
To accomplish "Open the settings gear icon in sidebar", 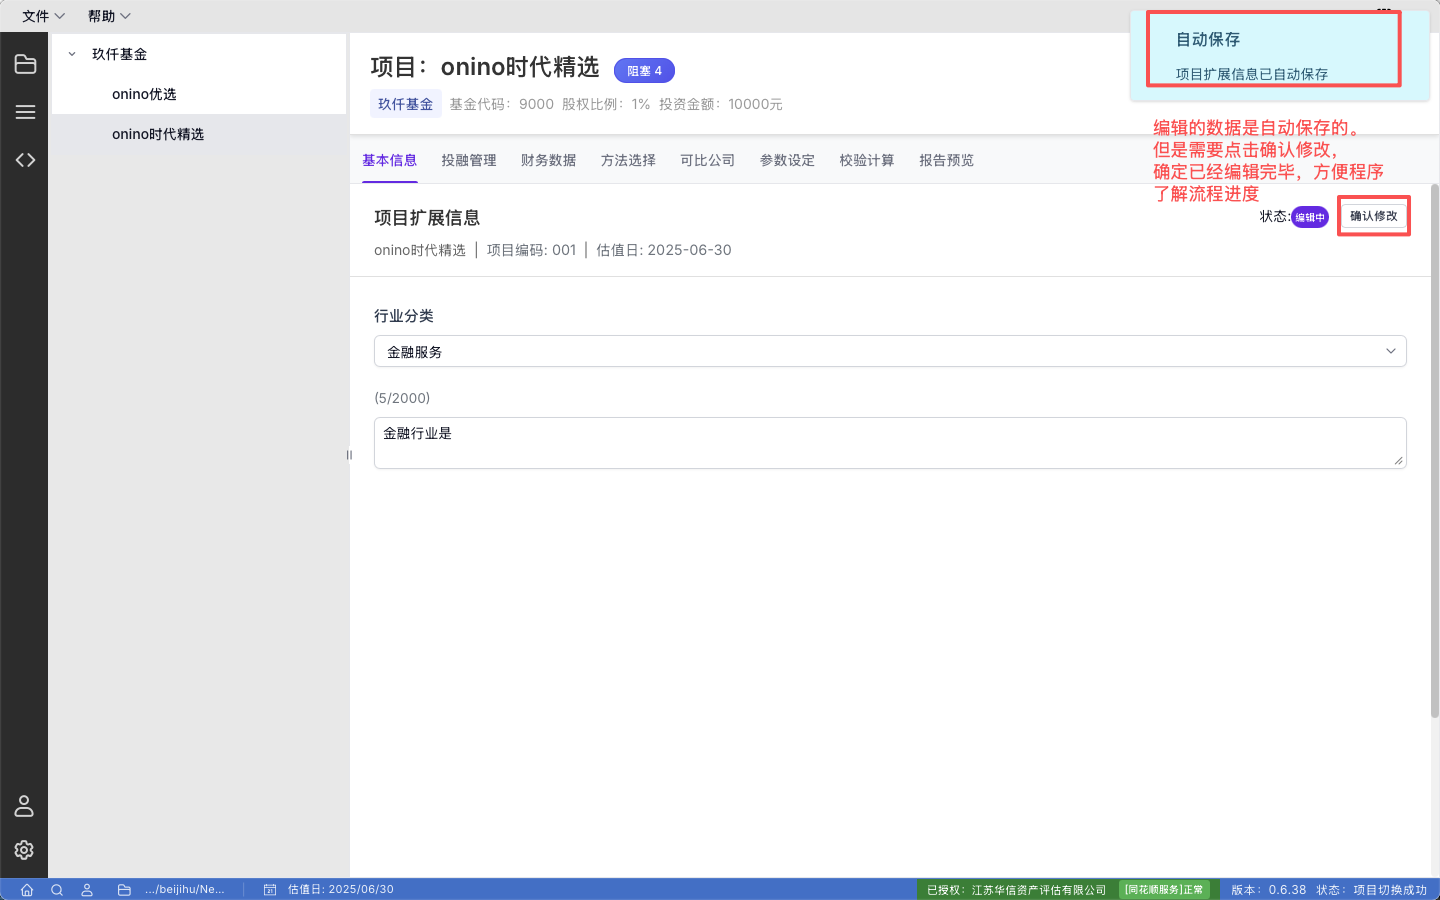I will 24,850.
